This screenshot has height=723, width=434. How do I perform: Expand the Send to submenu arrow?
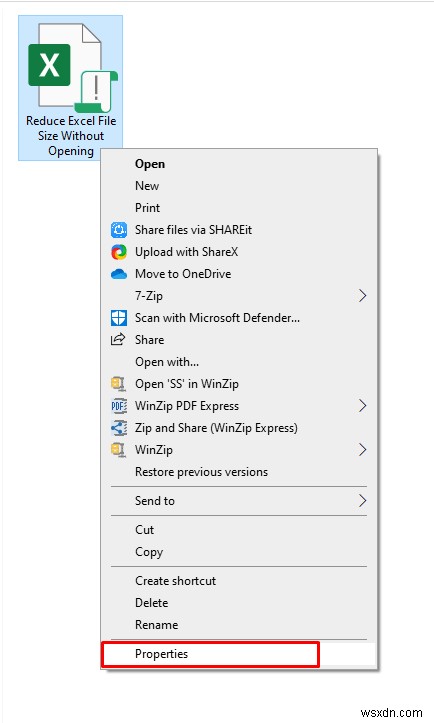[363, 501]
